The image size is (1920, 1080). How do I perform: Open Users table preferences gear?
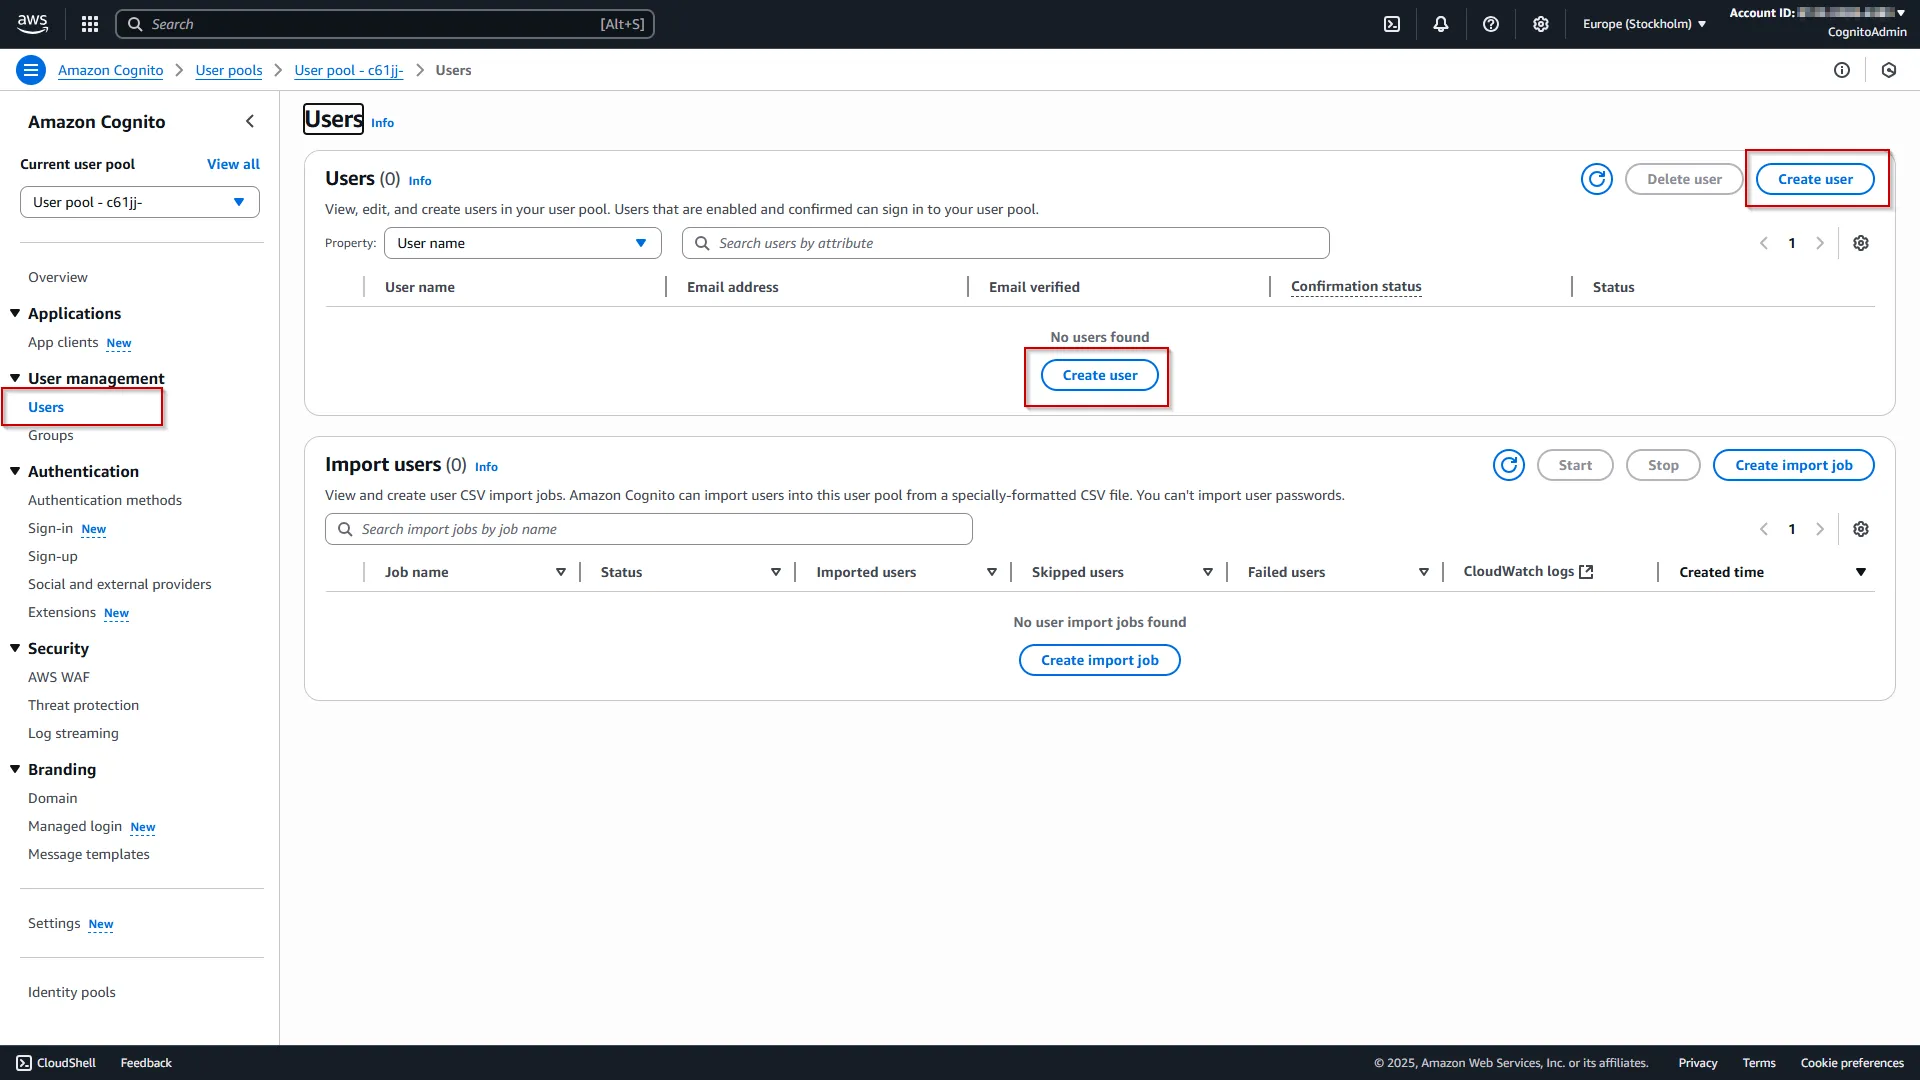point(1861,243)
